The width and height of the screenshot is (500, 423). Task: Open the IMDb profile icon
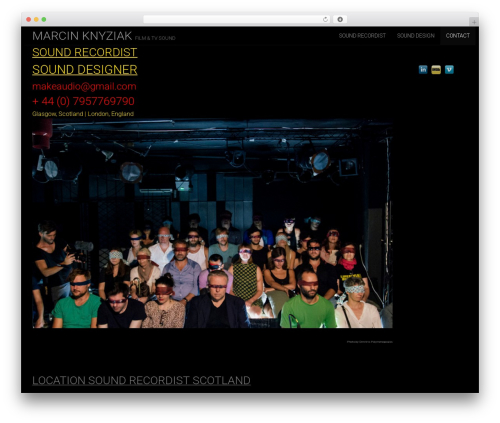point(436,69)
